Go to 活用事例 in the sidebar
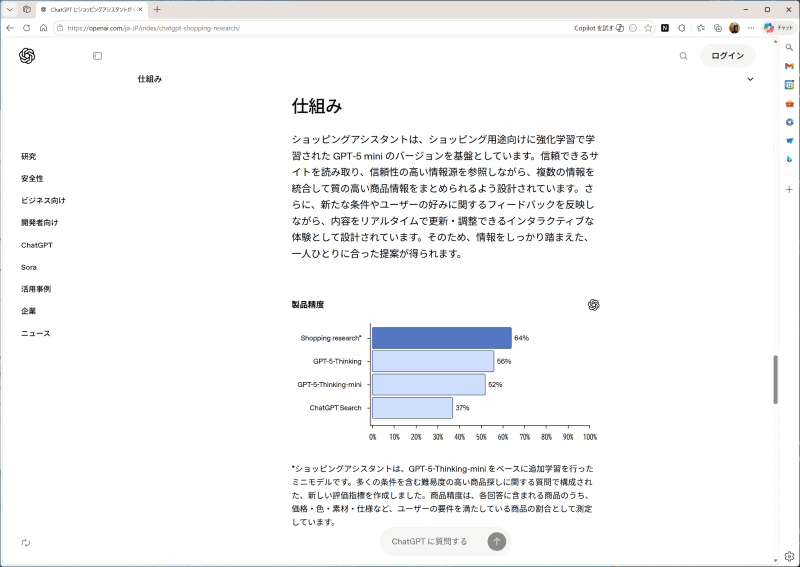This screenshot has width=800, height=567. (x=36, y=289)
